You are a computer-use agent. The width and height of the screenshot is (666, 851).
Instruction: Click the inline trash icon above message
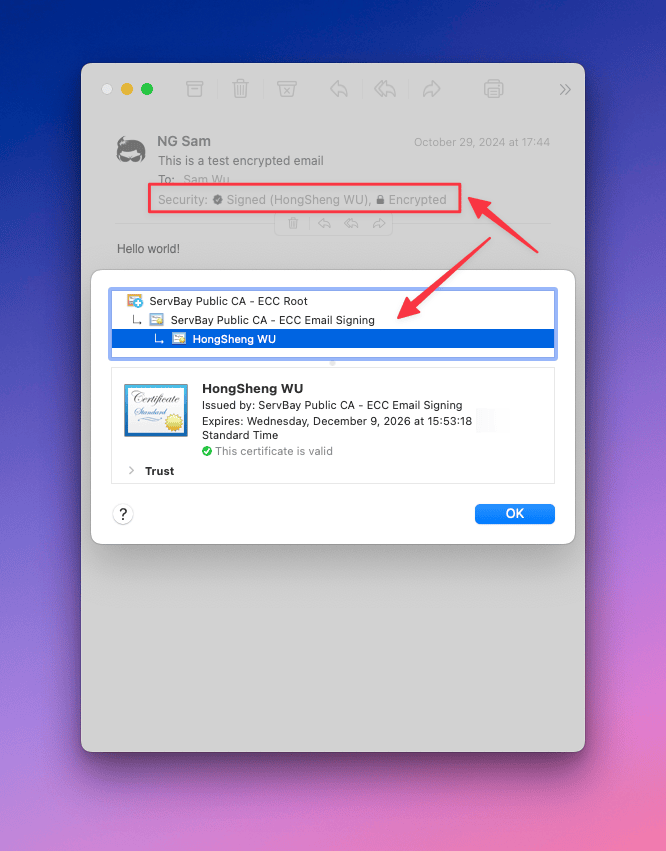coord(293,223)
